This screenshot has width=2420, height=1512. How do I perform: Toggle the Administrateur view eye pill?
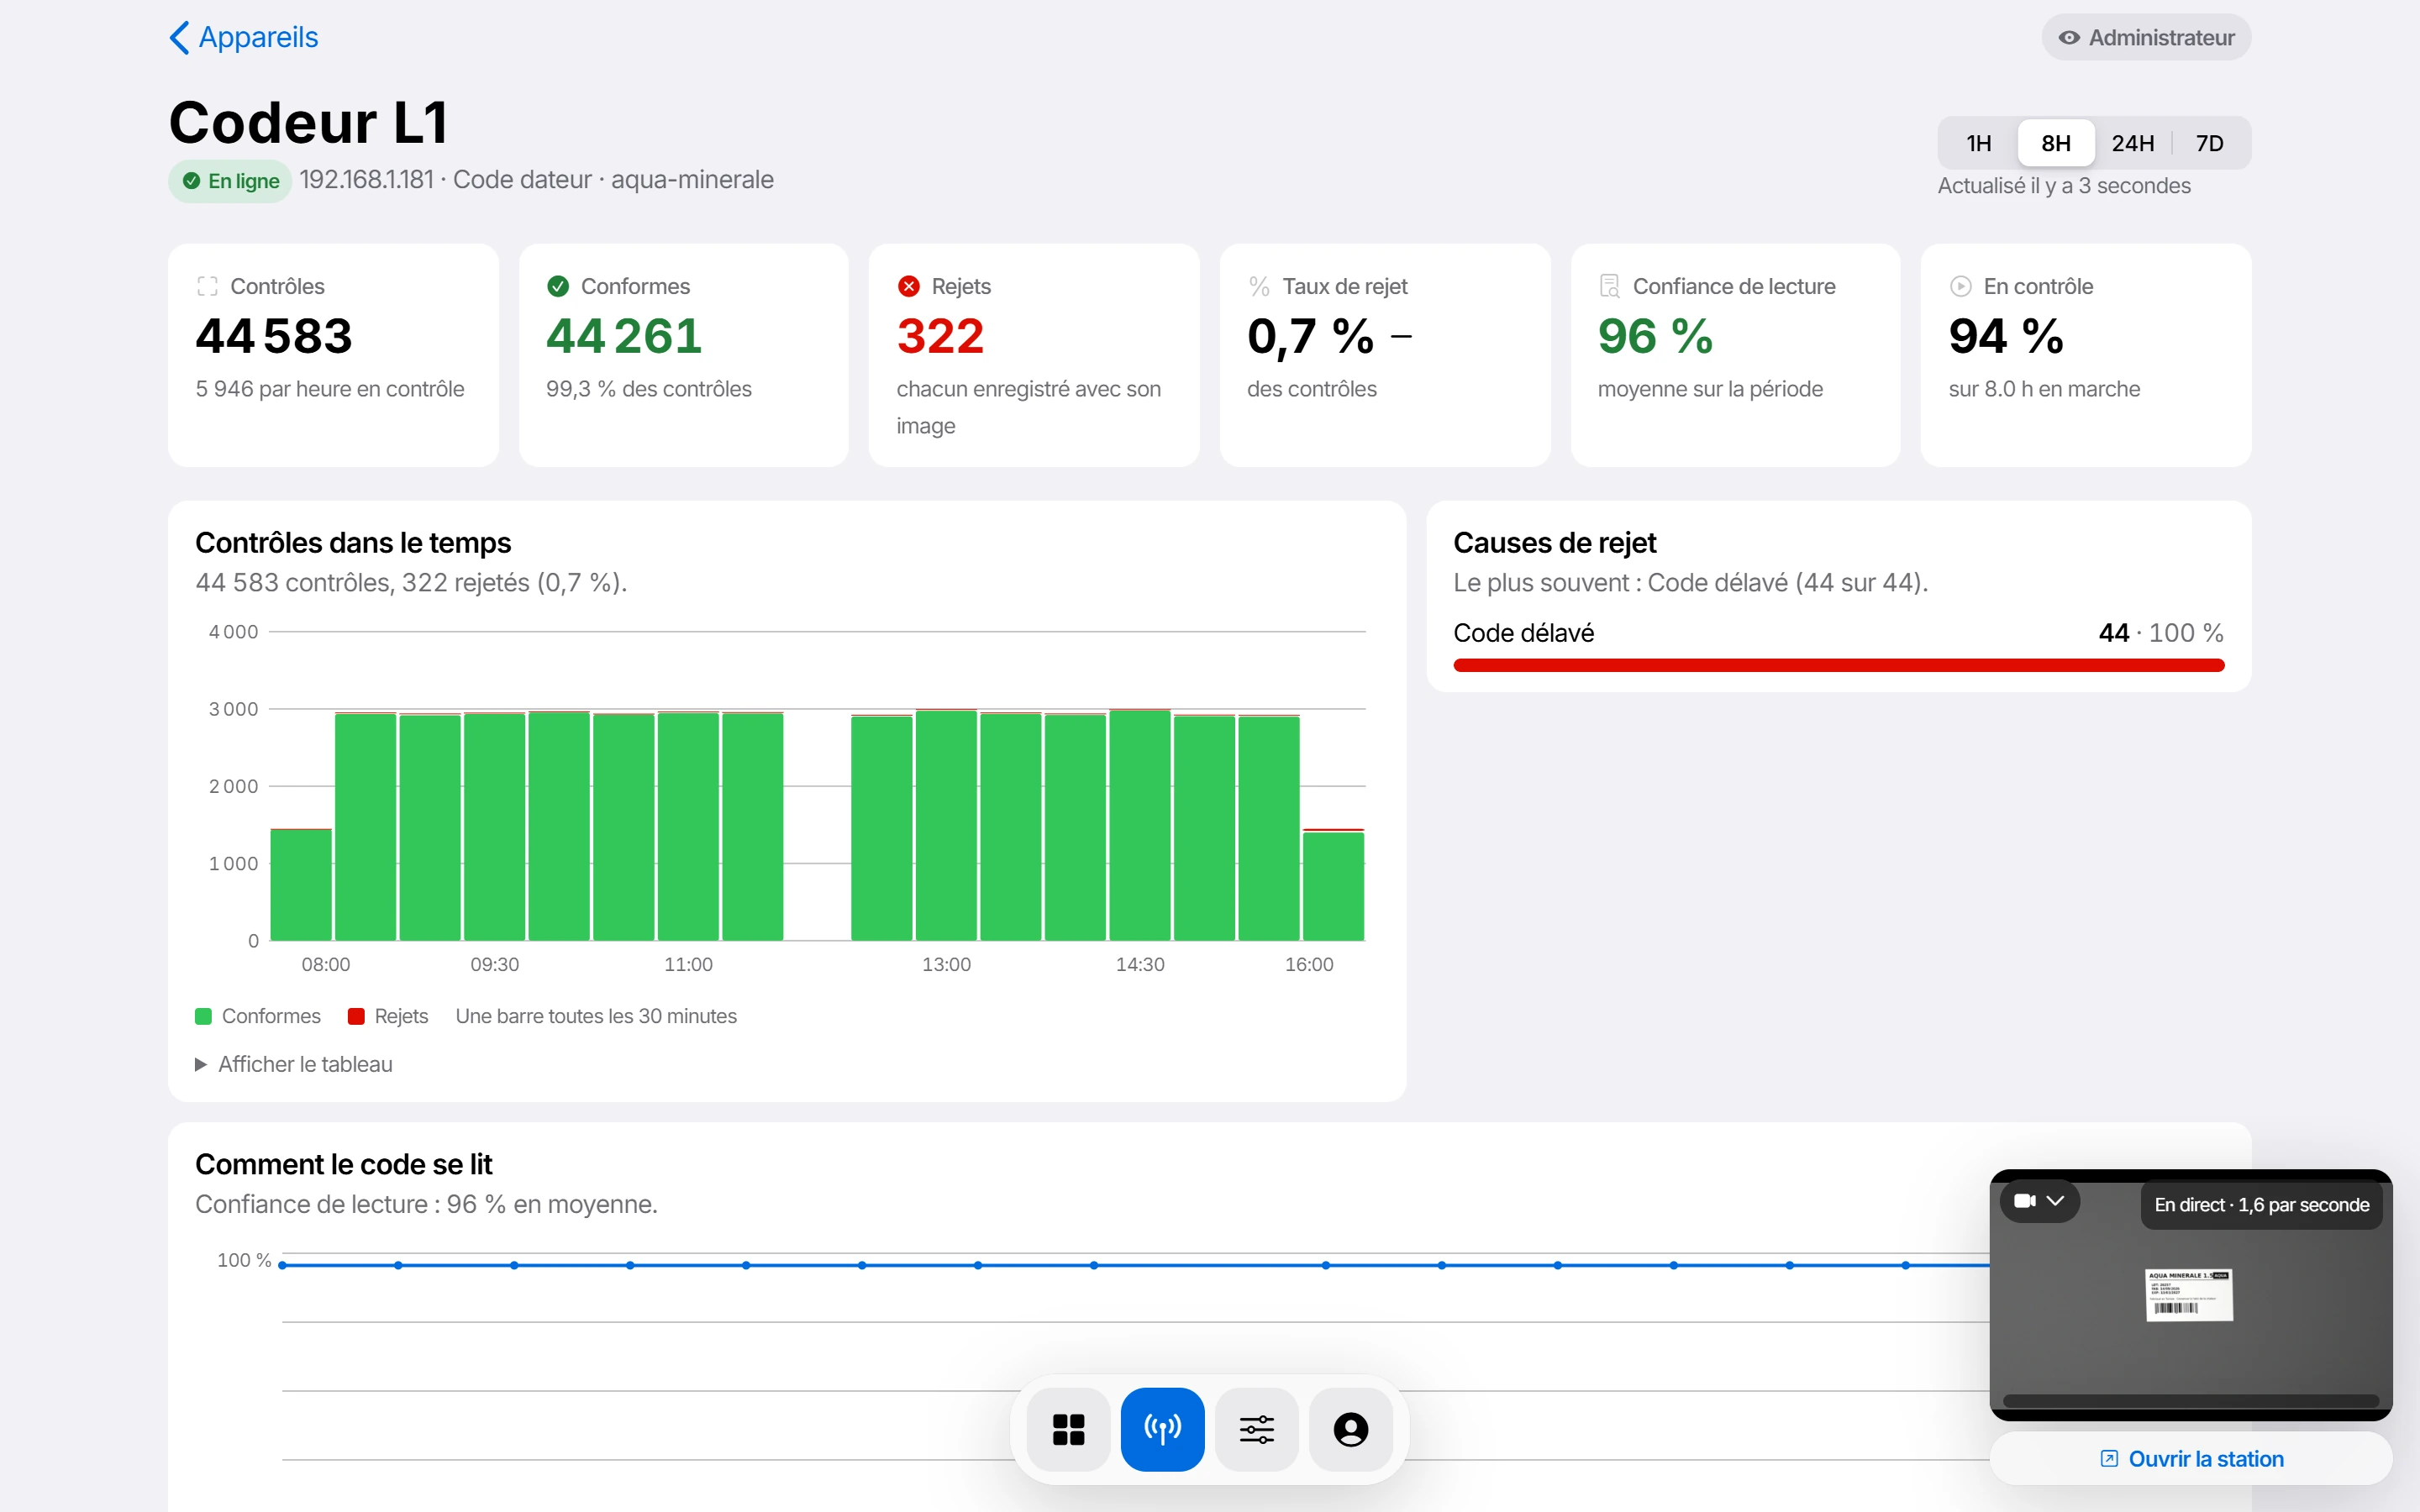coord(2146,38)
